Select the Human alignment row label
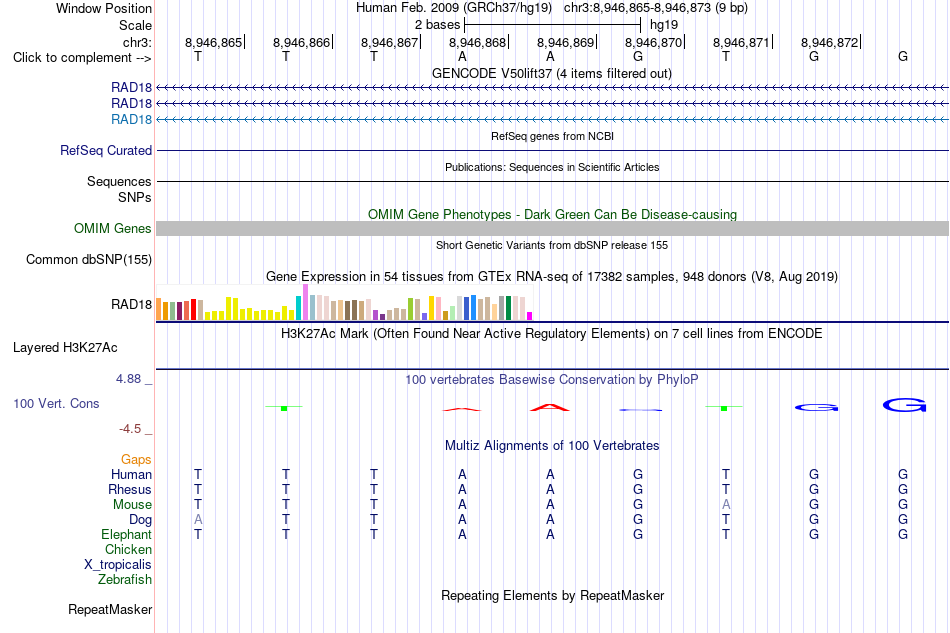Viewport: 950px width, 633px height. (131, 474)
